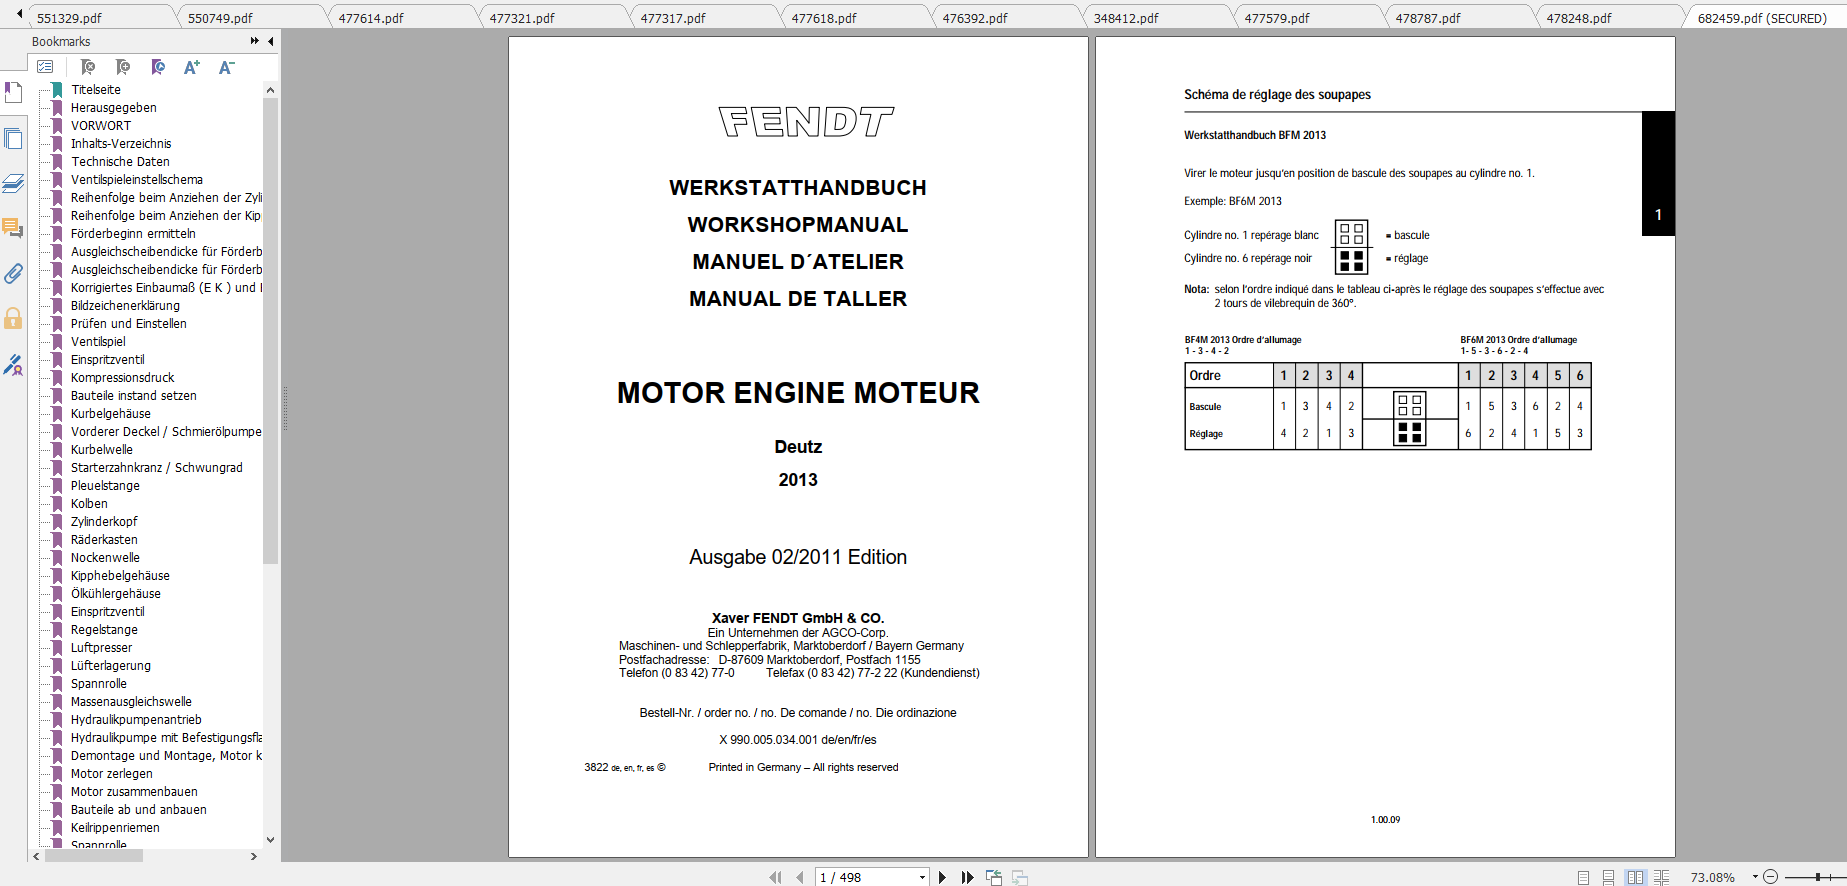Screen dimensions: 1847x886
Task: Click the zoom out minus button
Action: pyautogui.click(x=1770, y=877)
